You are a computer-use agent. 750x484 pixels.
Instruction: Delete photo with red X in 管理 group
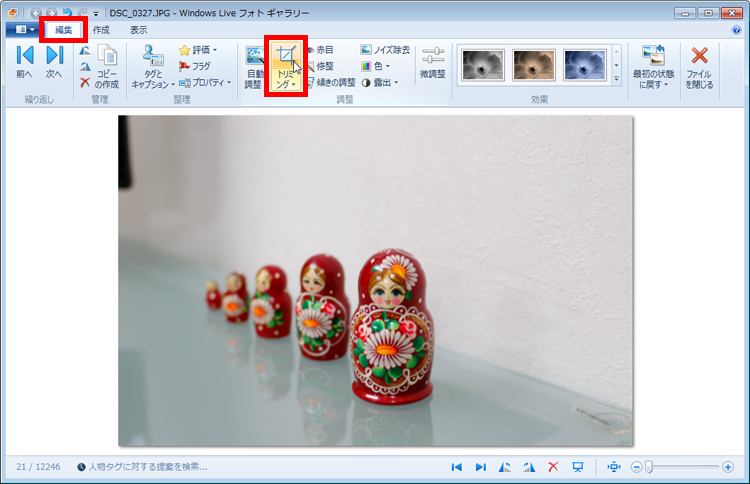[x=85, y=82]
